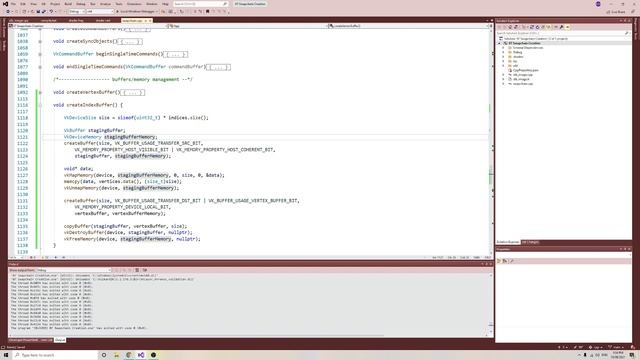Select the last .cpp file in Solution Explorer
Viewport: 640px width, 360px height.
coord(522,84)
